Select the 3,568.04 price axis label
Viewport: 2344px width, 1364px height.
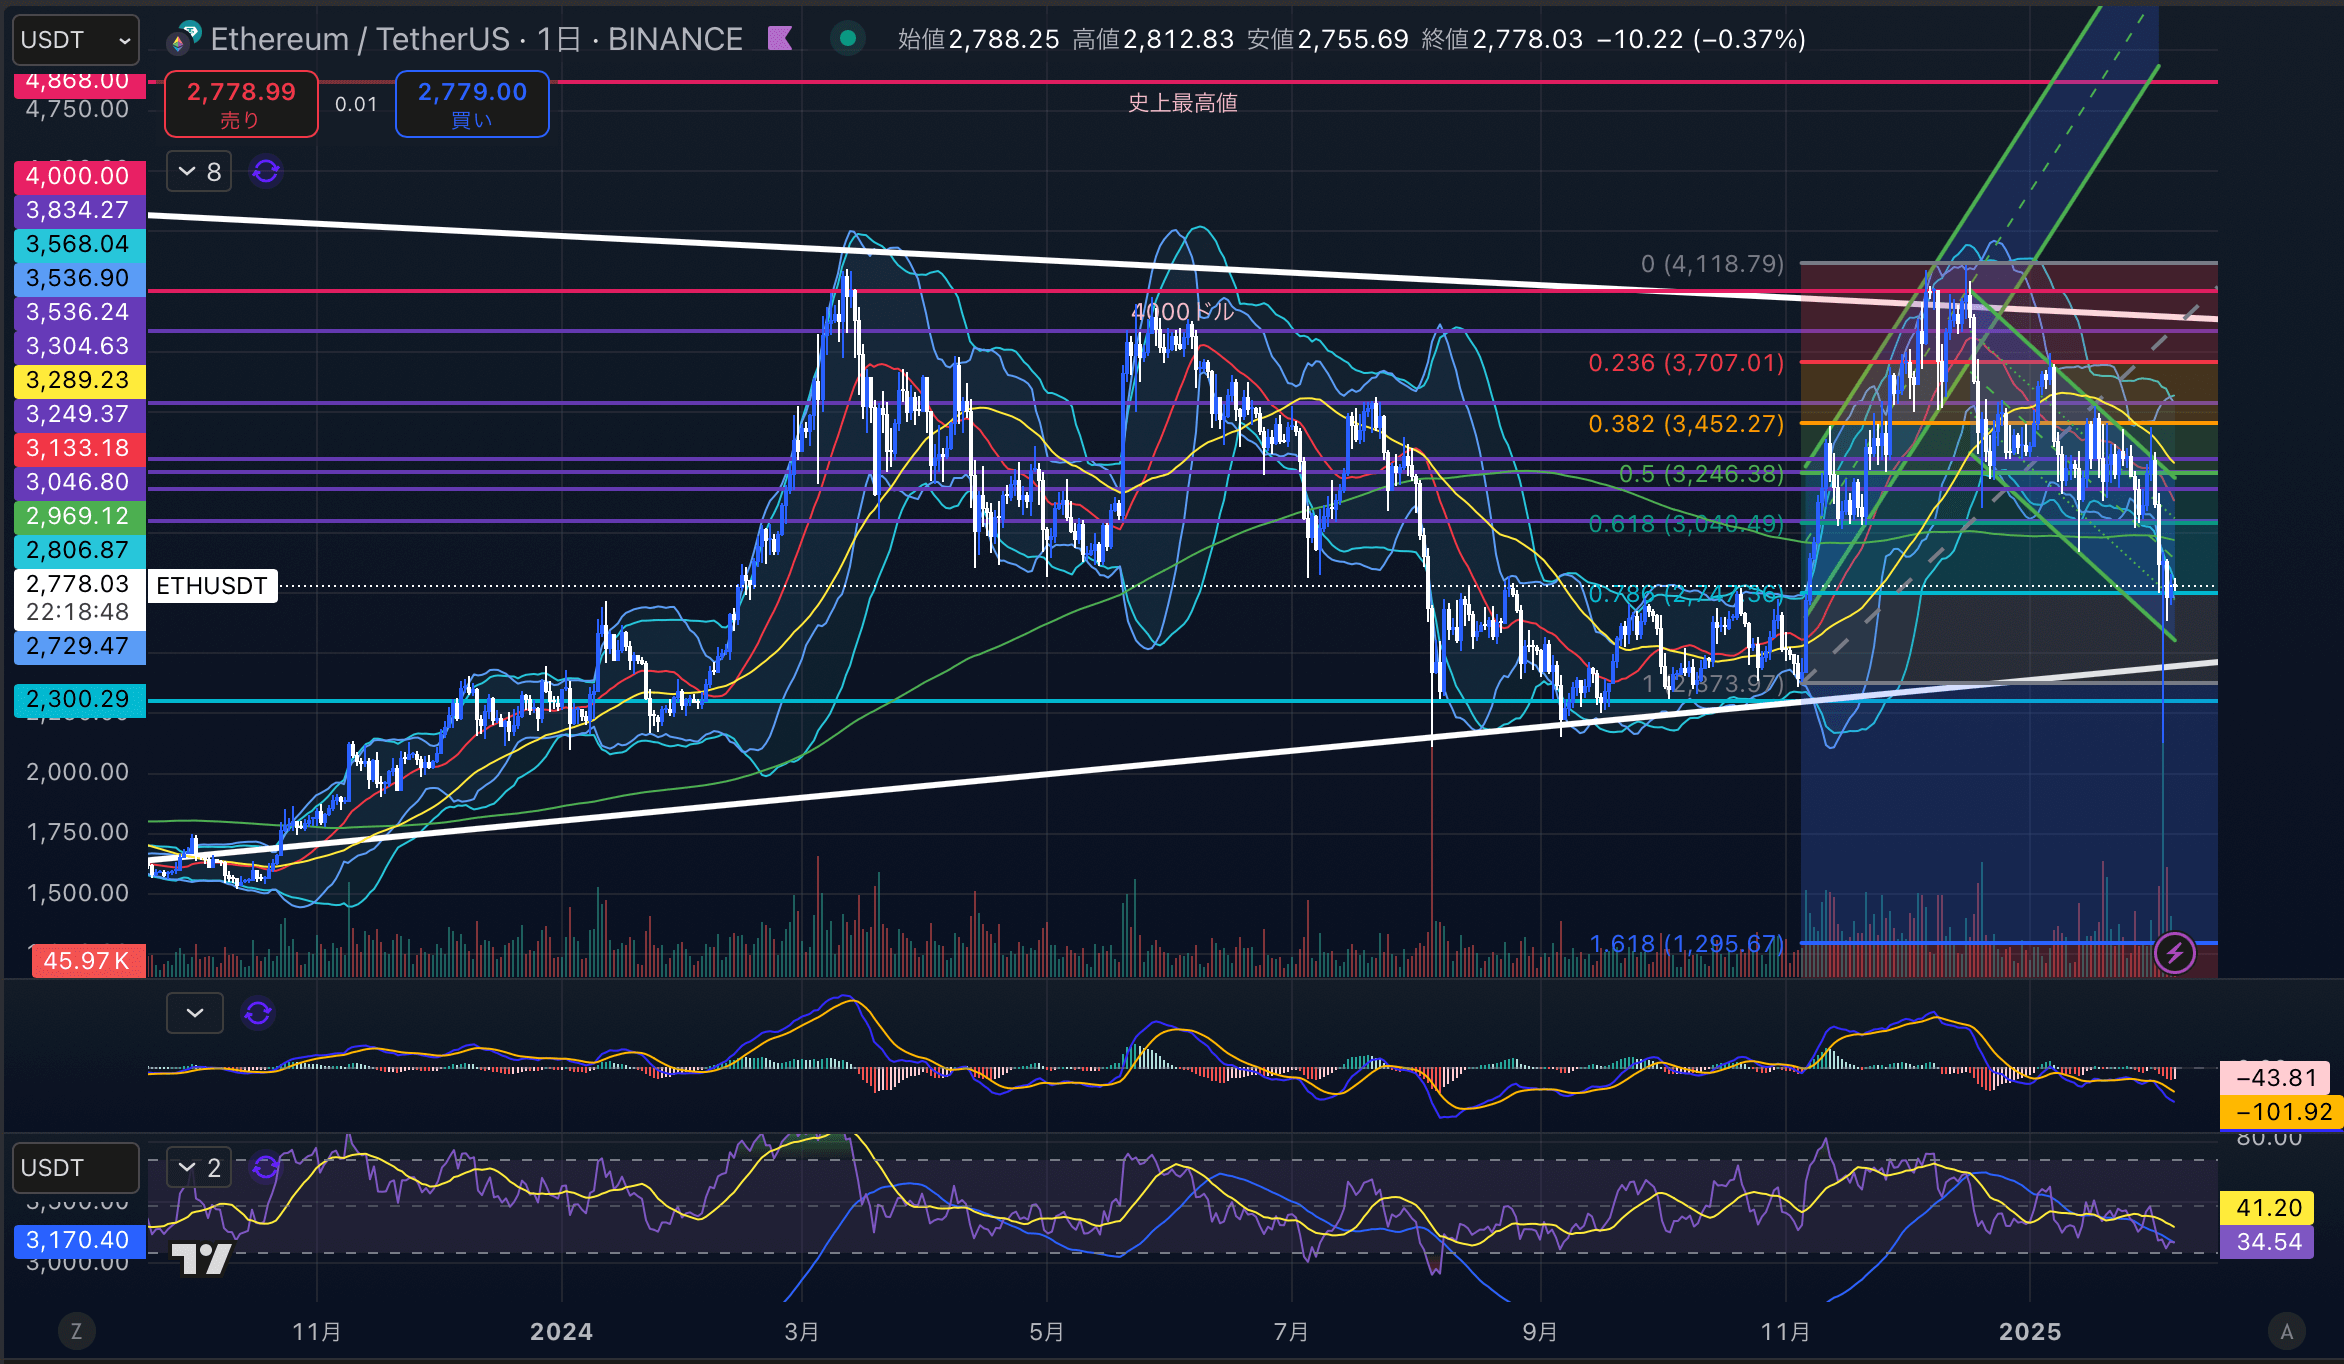click(x=78, y=244)
